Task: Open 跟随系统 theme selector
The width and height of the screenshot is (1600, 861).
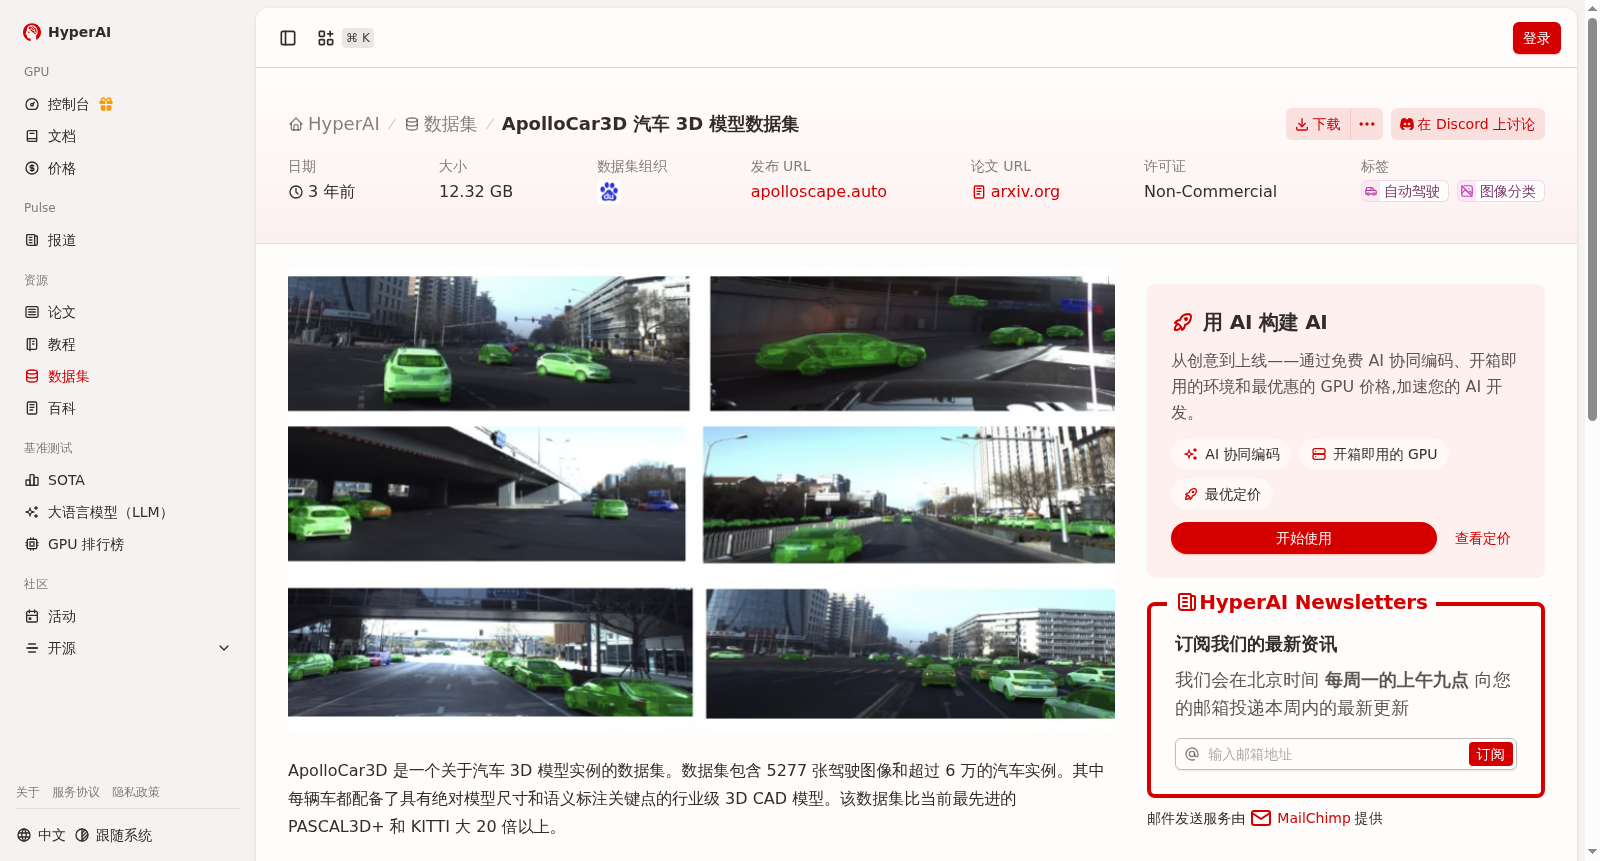Action: (113, 835)
